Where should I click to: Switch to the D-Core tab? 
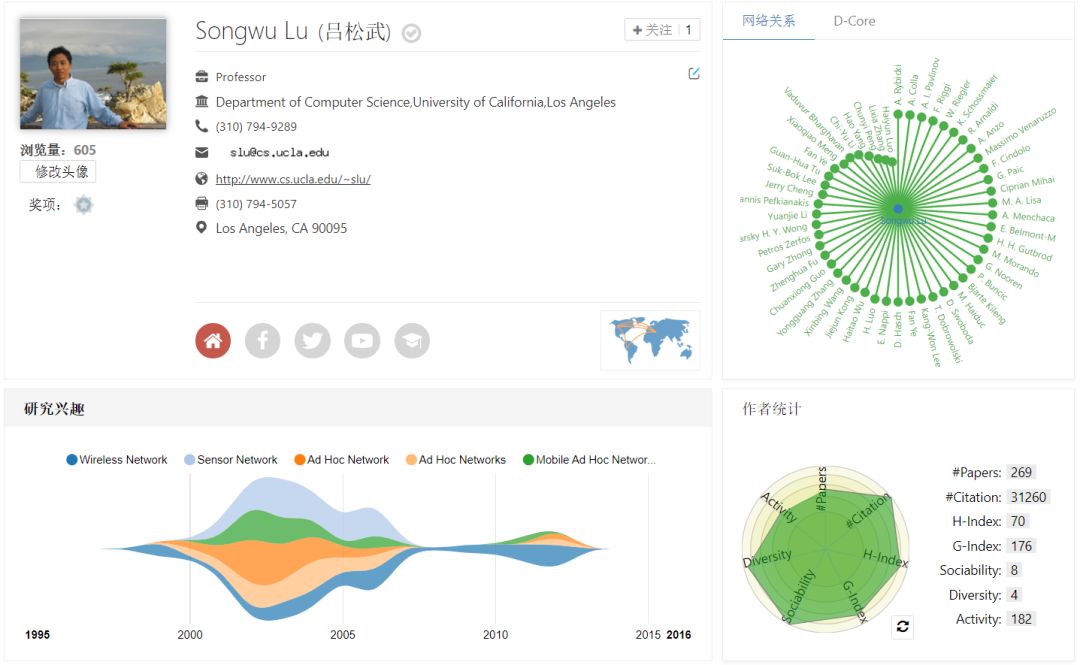pos(854,21)
